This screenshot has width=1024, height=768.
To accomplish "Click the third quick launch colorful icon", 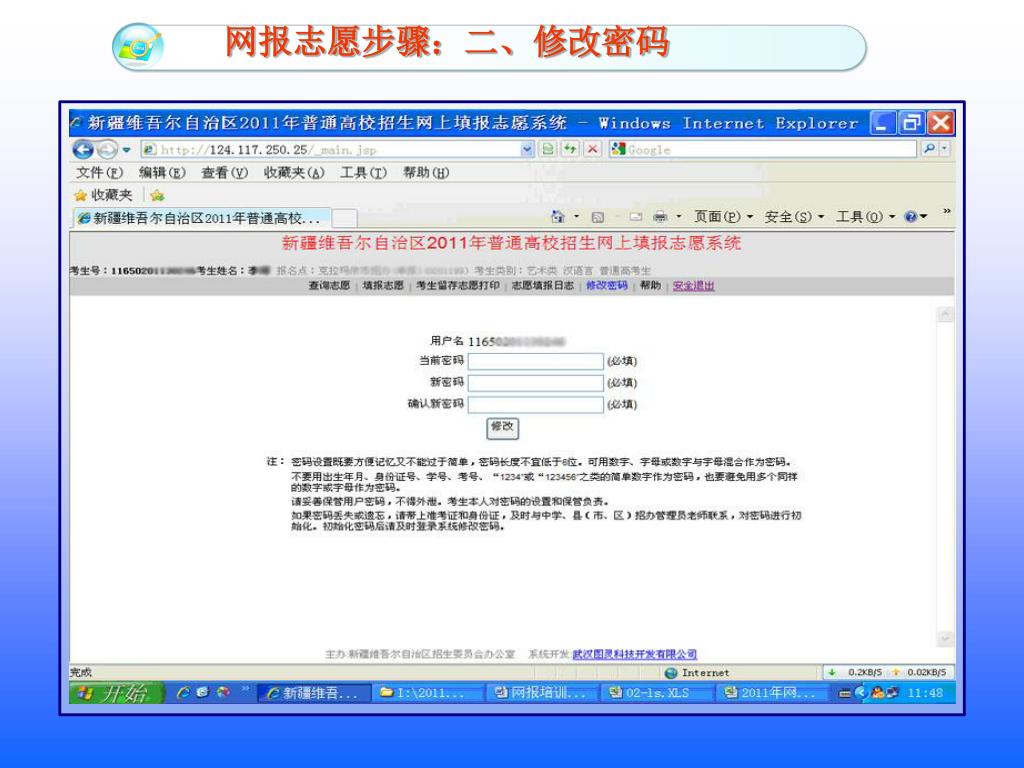I will pyautogui.click(x=224, y=692).
